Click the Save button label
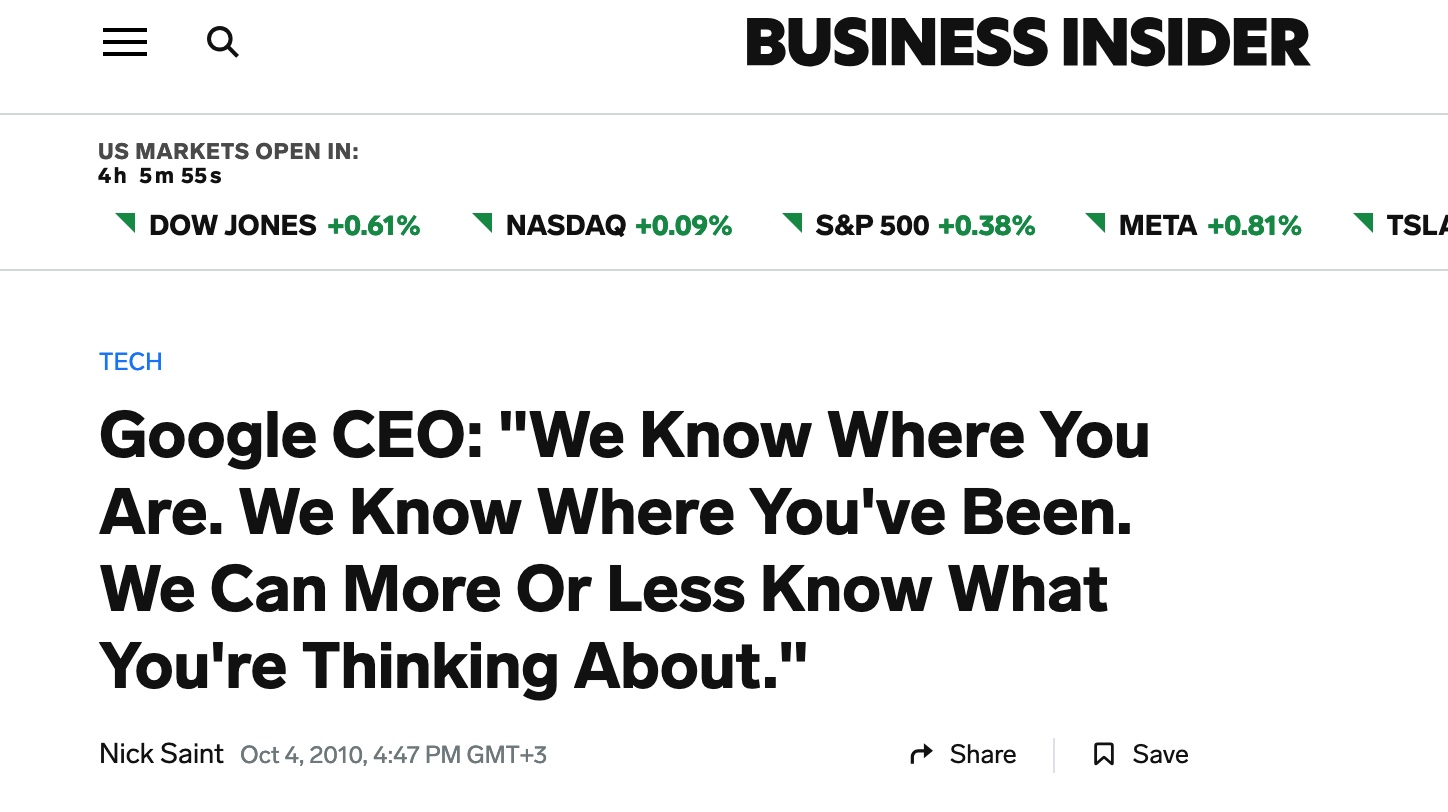Viewport: 1448px width, 812px height. [x=1160, y=754]
